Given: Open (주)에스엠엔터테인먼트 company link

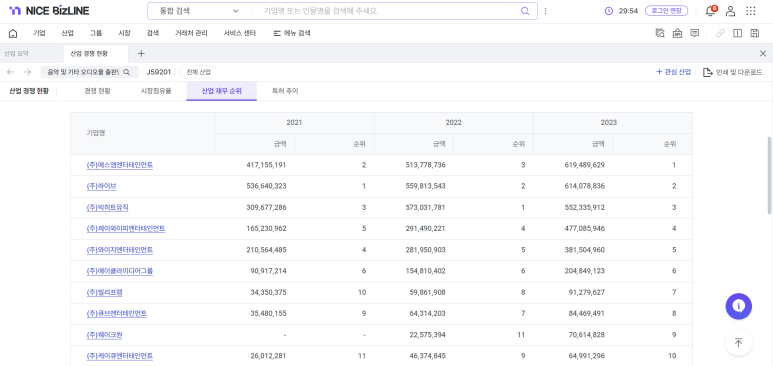Looking at the screenshot, I should [x=120, y=165].
